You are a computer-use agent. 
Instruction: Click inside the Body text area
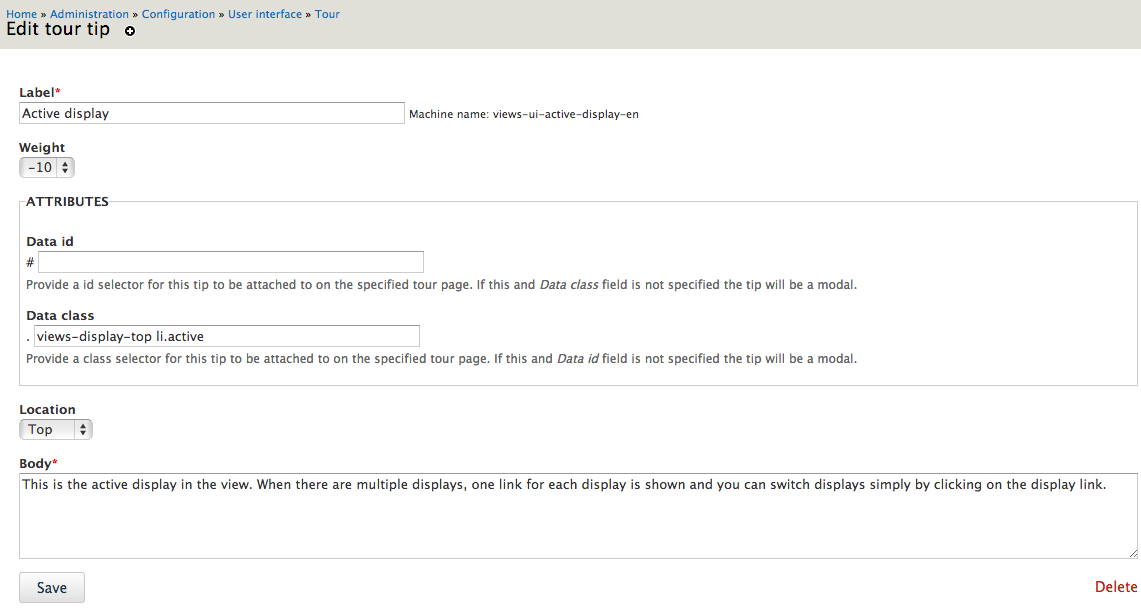click(x=578, y=515)
